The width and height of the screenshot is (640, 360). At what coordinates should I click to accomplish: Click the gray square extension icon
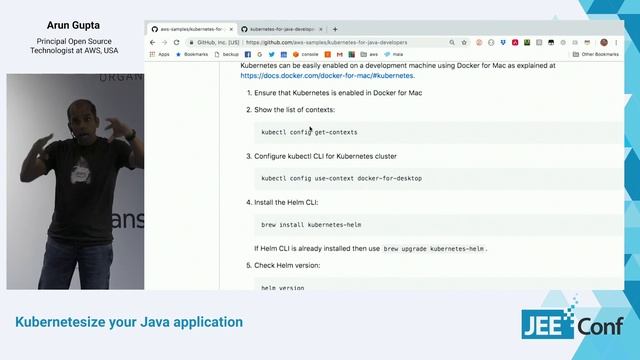click(x=539, y=42)
